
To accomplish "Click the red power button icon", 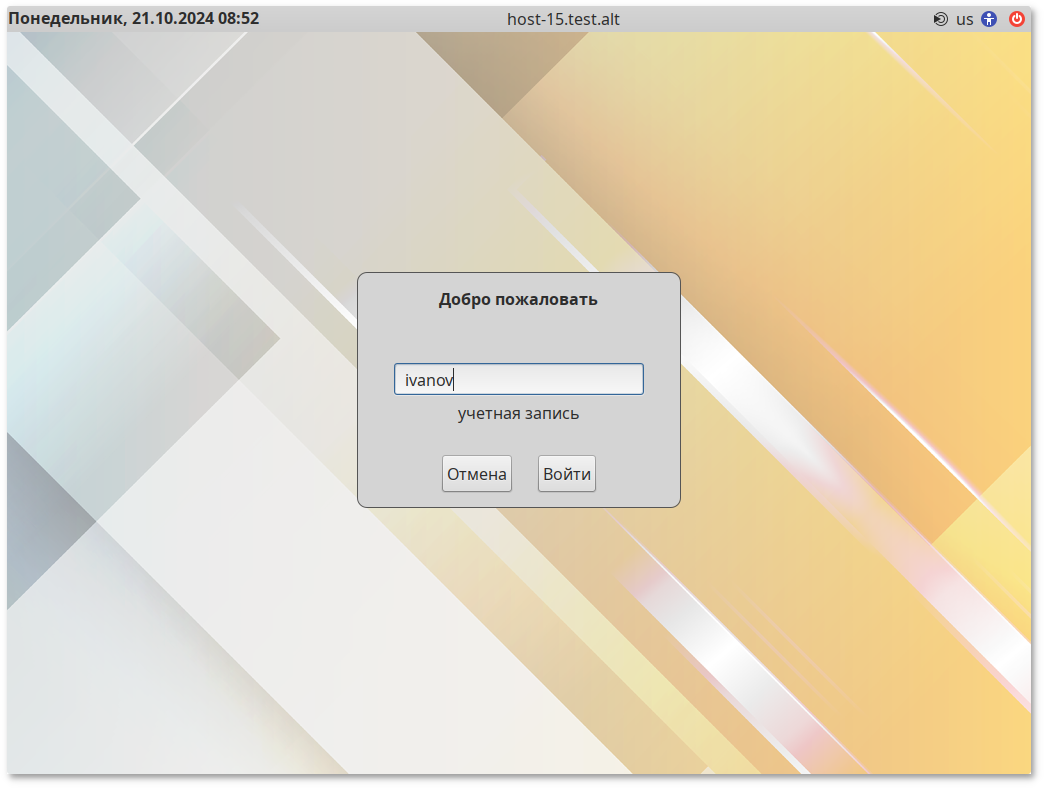I will coord(1017,19).
